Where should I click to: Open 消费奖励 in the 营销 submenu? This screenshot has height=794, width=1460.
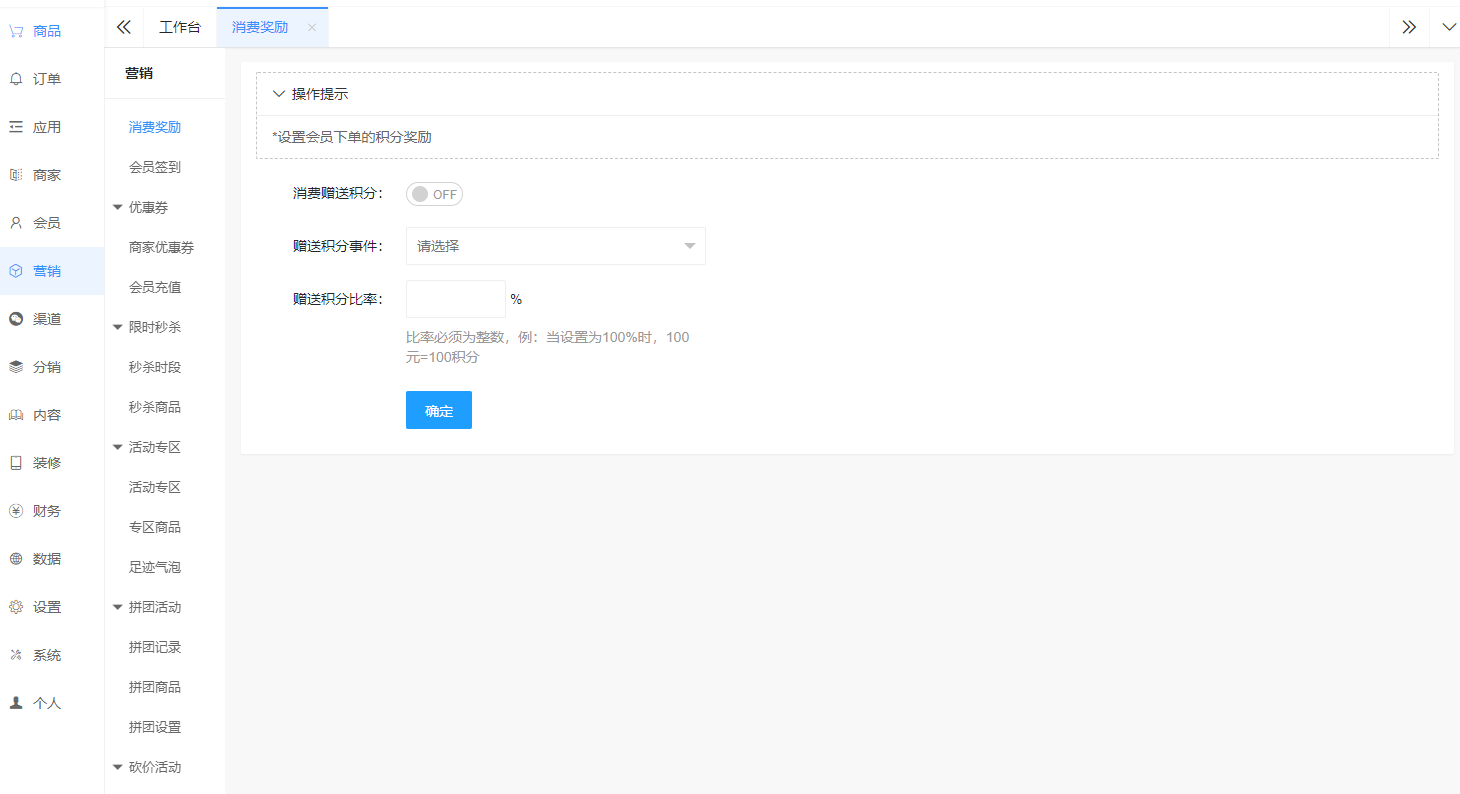[155, 127]
